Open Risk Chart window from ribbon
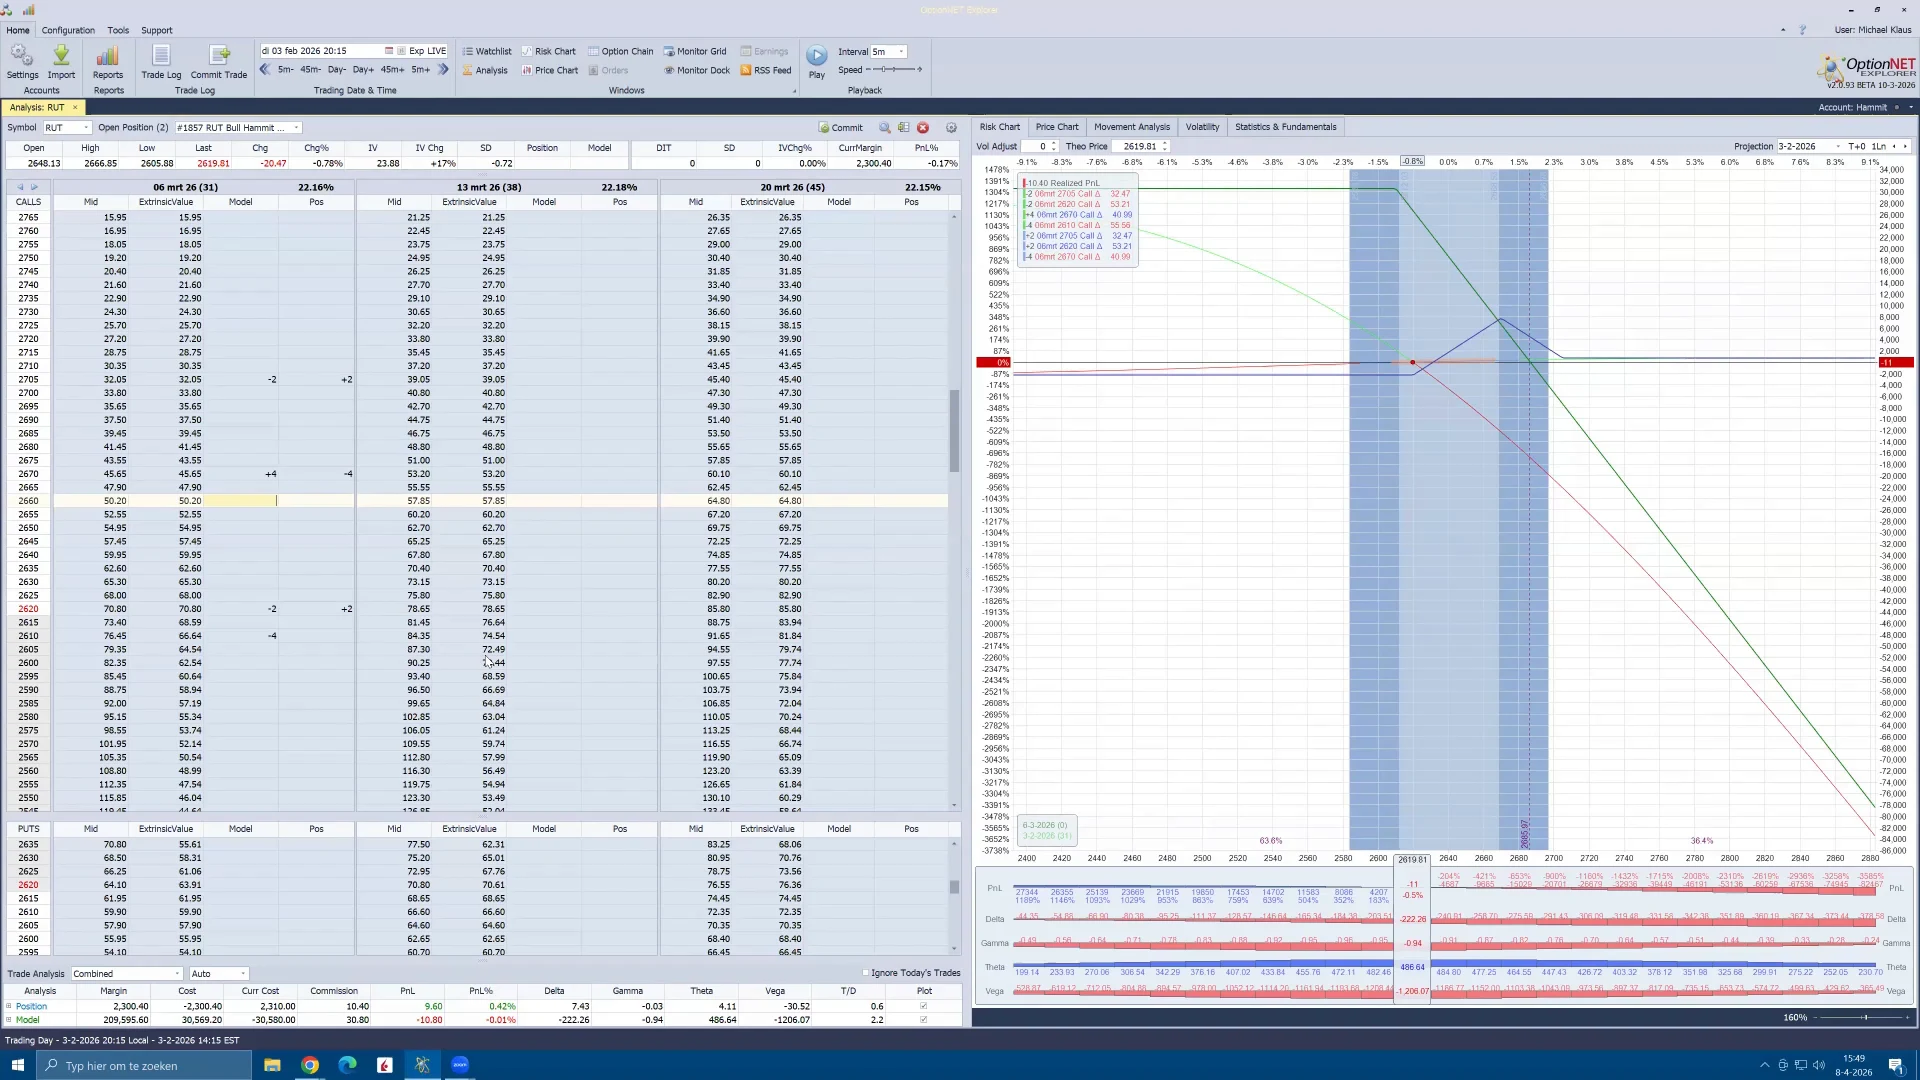 click(x=549, y=51)
